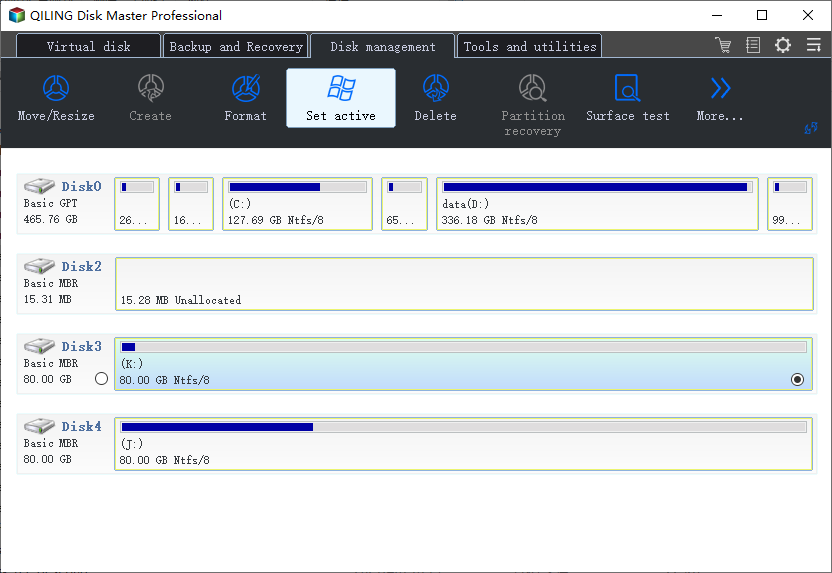Screen dimensions: 832x573
Task: Open settings gear icon
Action: (x=783, y=45)
